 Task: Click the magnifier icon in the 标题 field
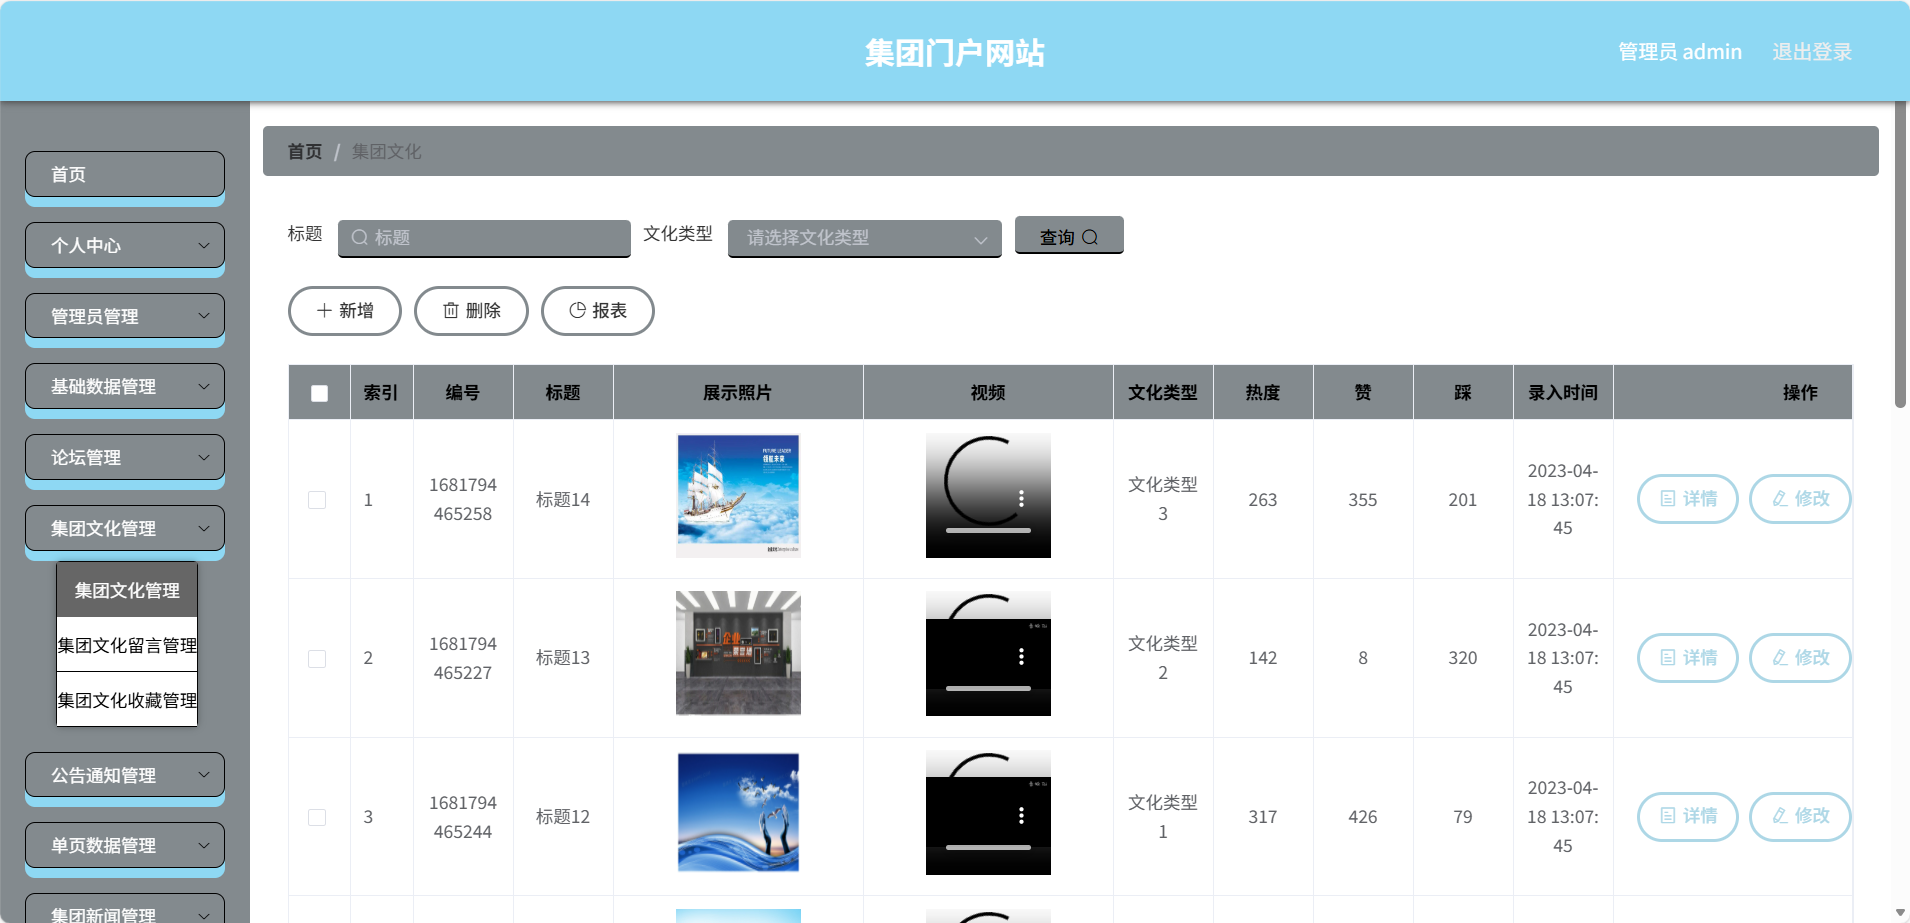[360, 237]
